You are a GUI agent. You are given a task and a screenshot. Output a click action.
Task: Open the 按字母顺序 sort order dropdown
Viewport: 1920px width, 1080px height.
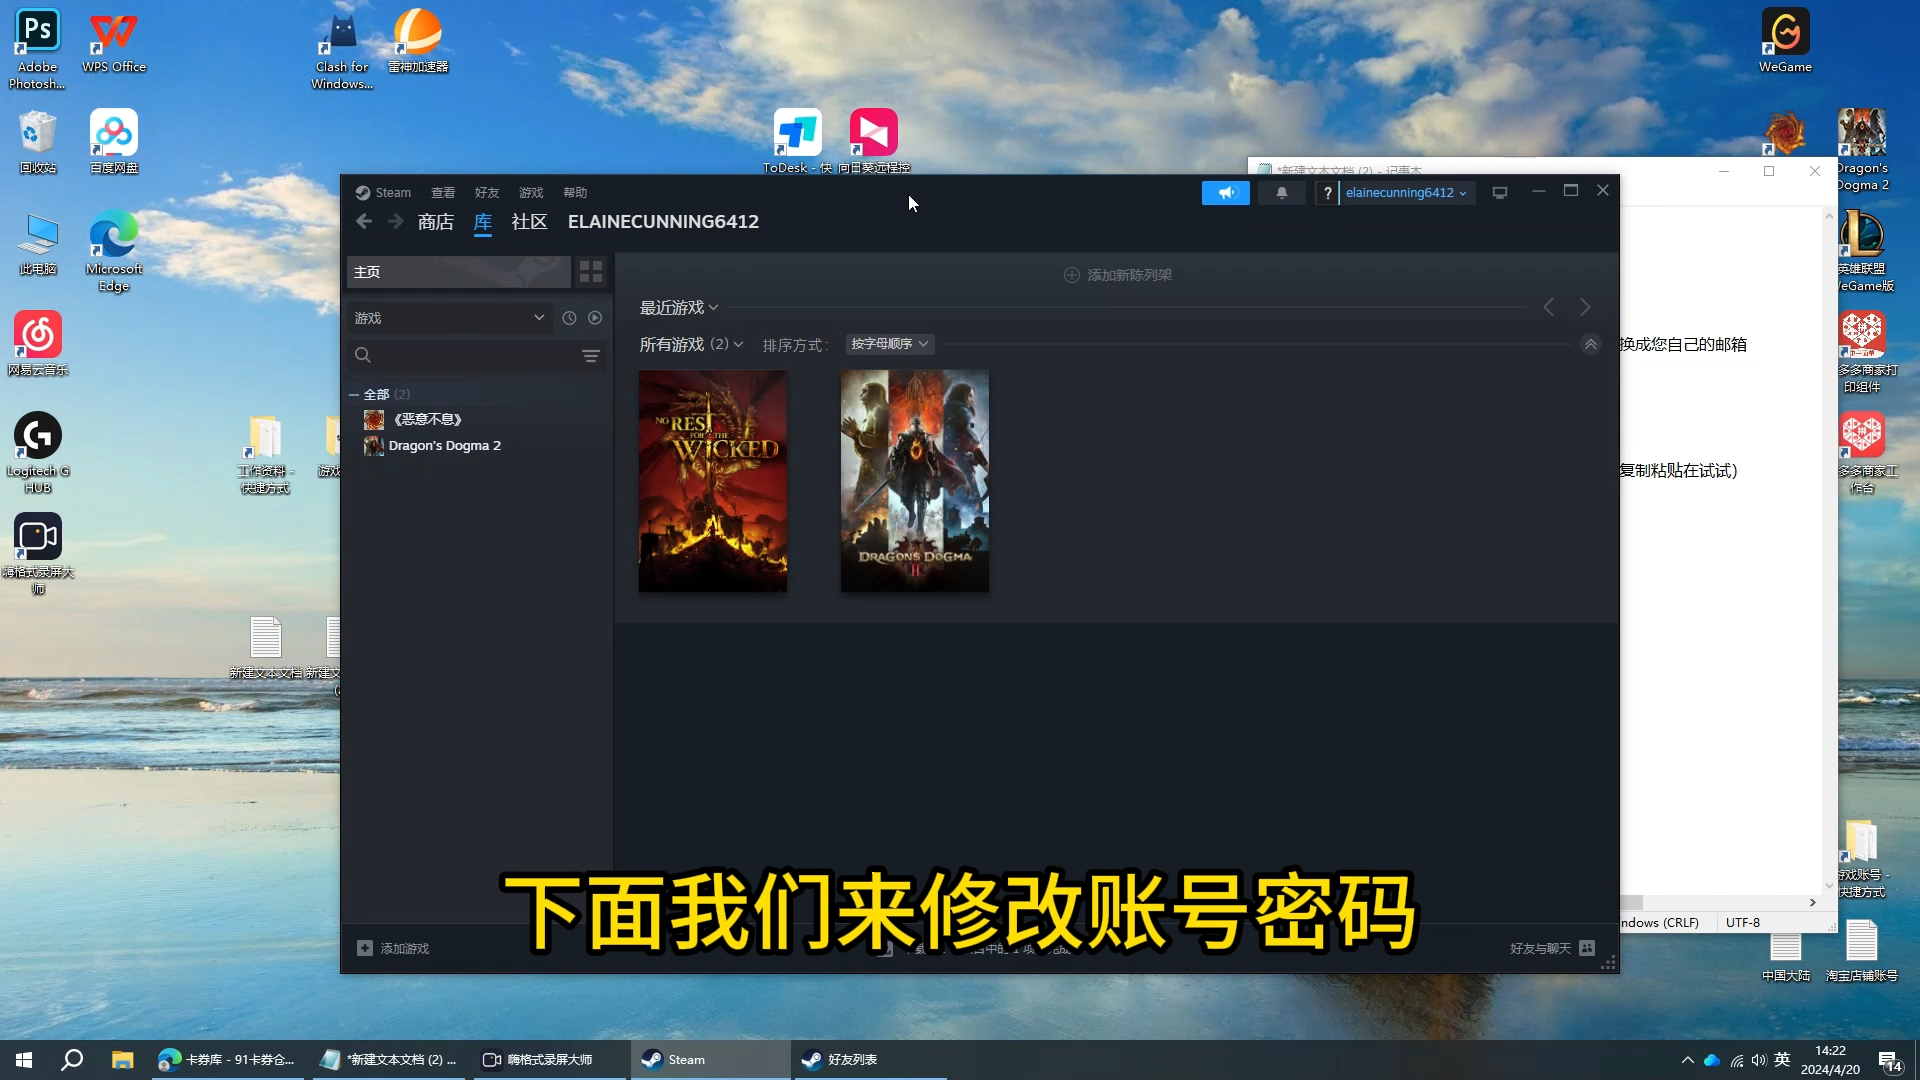(x=890, y=344)
